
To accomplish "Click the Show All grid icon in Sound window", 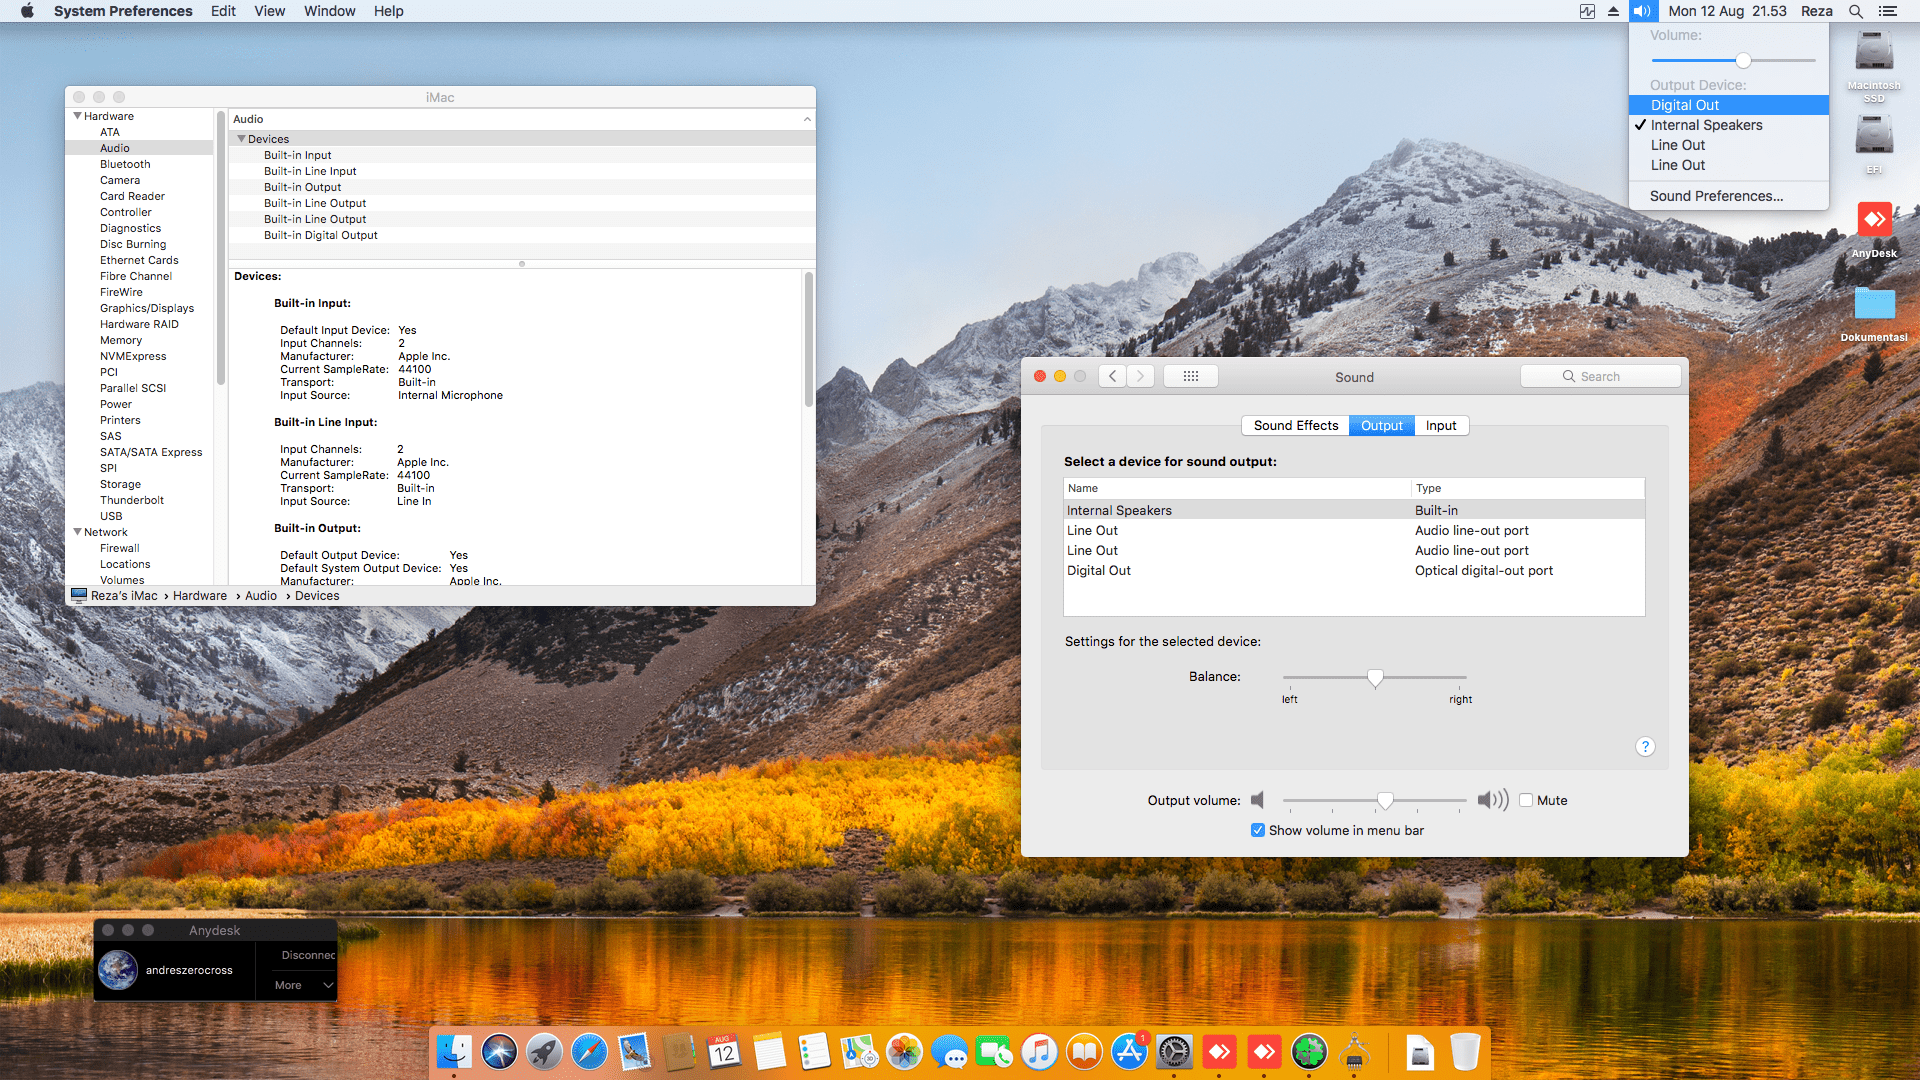I will [x=1190, y=376].
